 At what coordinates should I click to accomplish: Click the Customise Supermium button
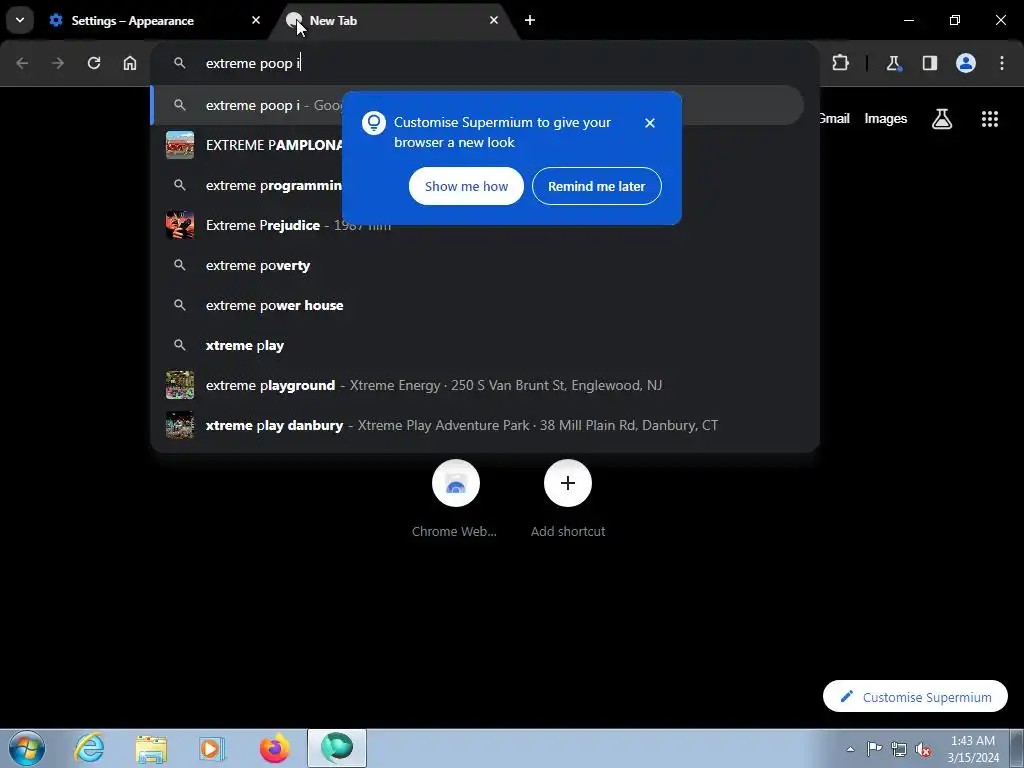(x=916, y=697)
